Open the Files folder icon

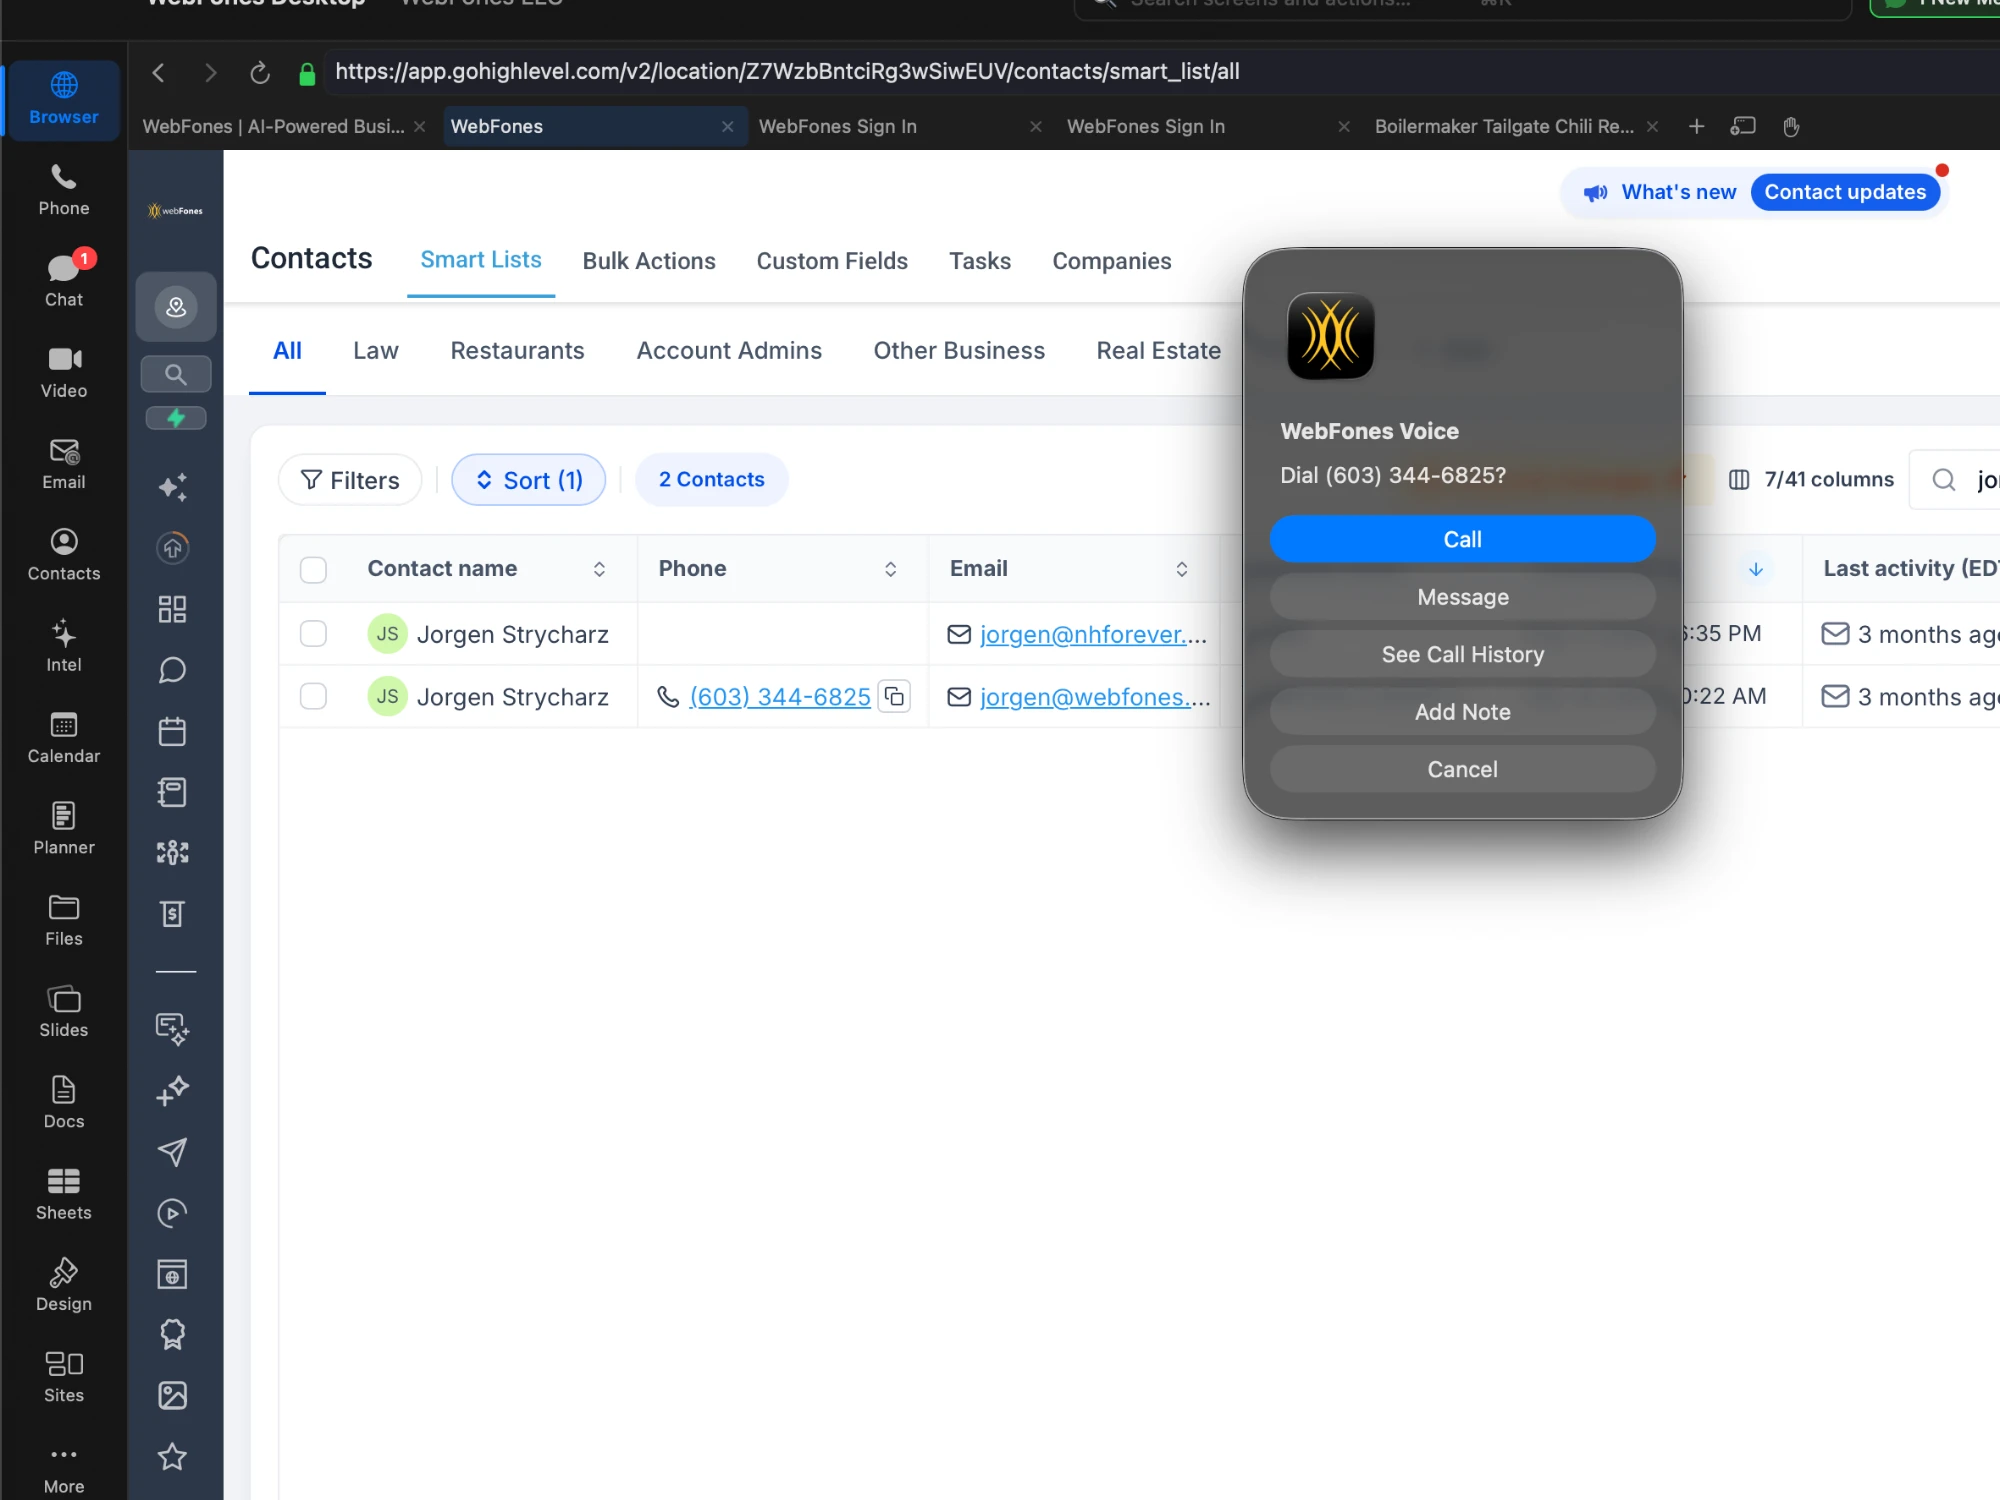pos(64,920)
